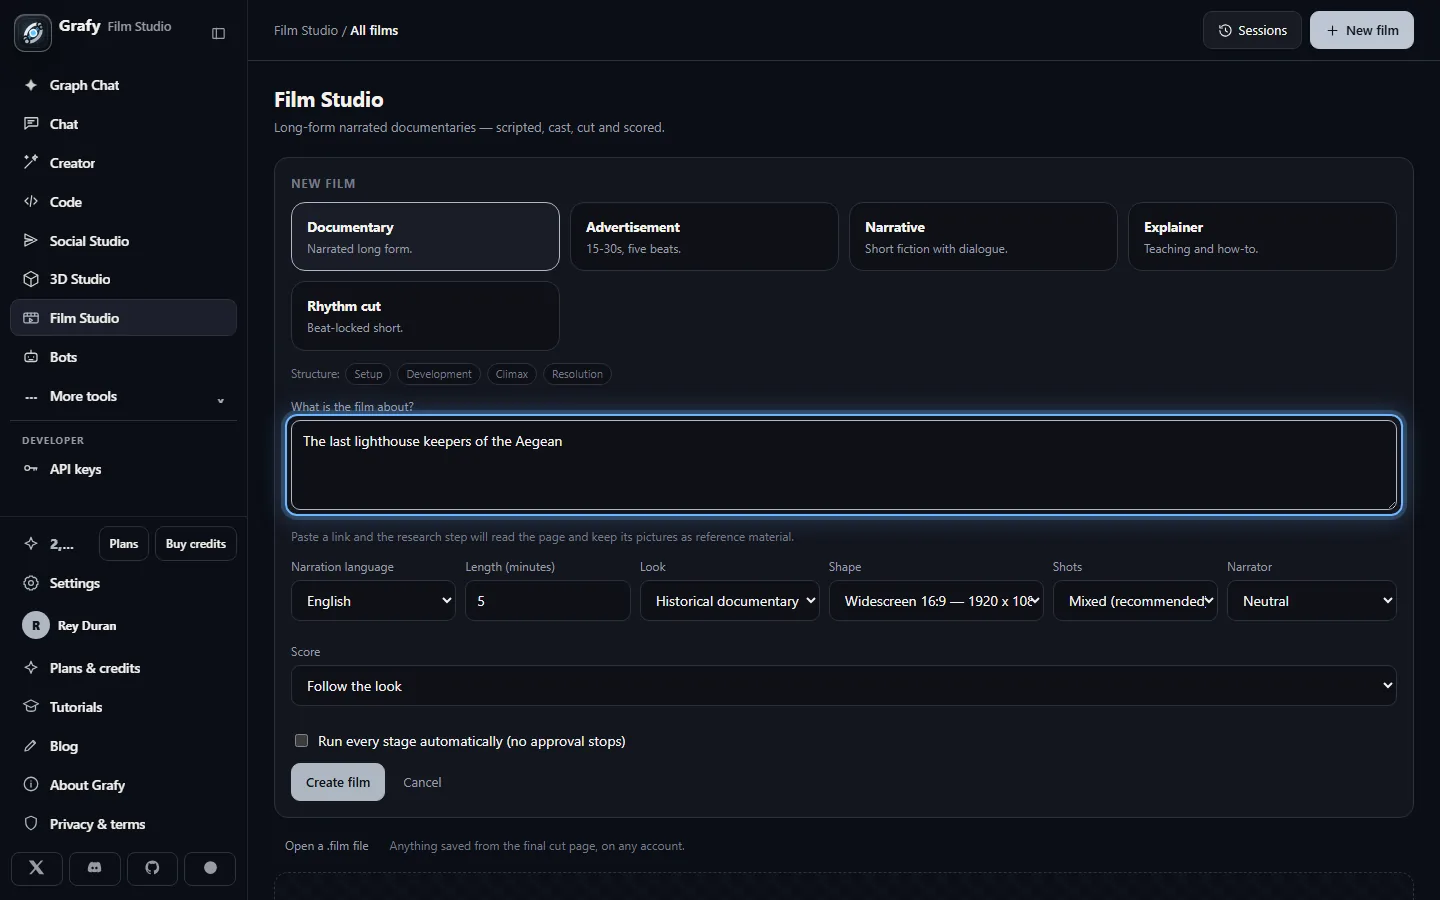Open Plans & credits page
1440x900 pixels.
coord(123,668)
